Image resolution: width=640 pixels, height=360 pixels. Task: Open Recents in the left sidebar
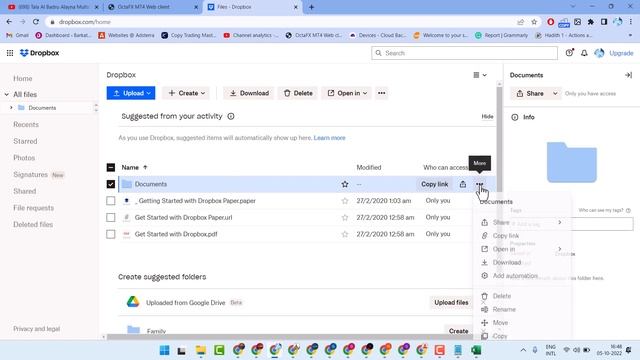tap(26, 124)
